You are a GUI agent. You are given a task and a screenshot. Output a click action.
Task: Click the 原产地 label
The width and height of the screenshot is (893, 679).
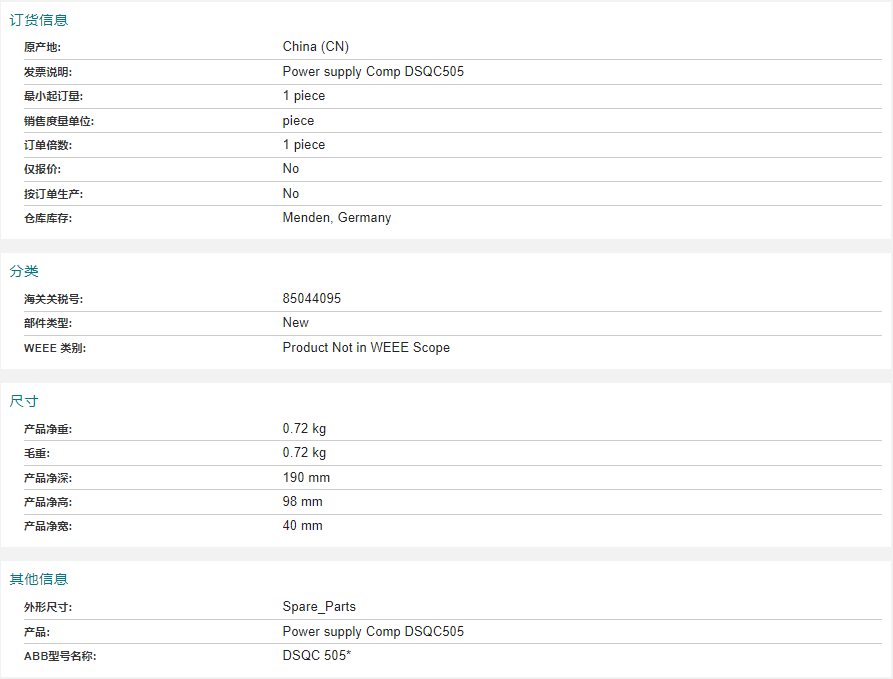click(x=42, y=47)
